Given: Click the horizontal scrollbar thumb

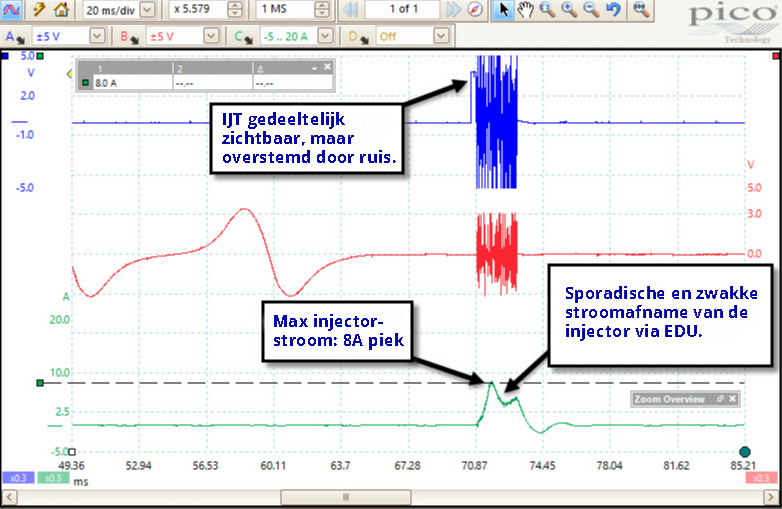Looking at the screenshot, I should coord(346,497).
